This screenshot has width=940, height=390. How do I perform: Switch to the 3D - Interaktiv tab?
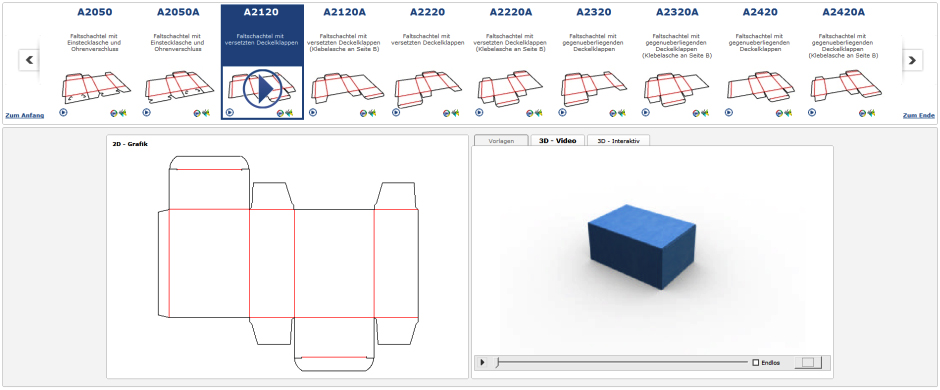[x=618, y=141]
